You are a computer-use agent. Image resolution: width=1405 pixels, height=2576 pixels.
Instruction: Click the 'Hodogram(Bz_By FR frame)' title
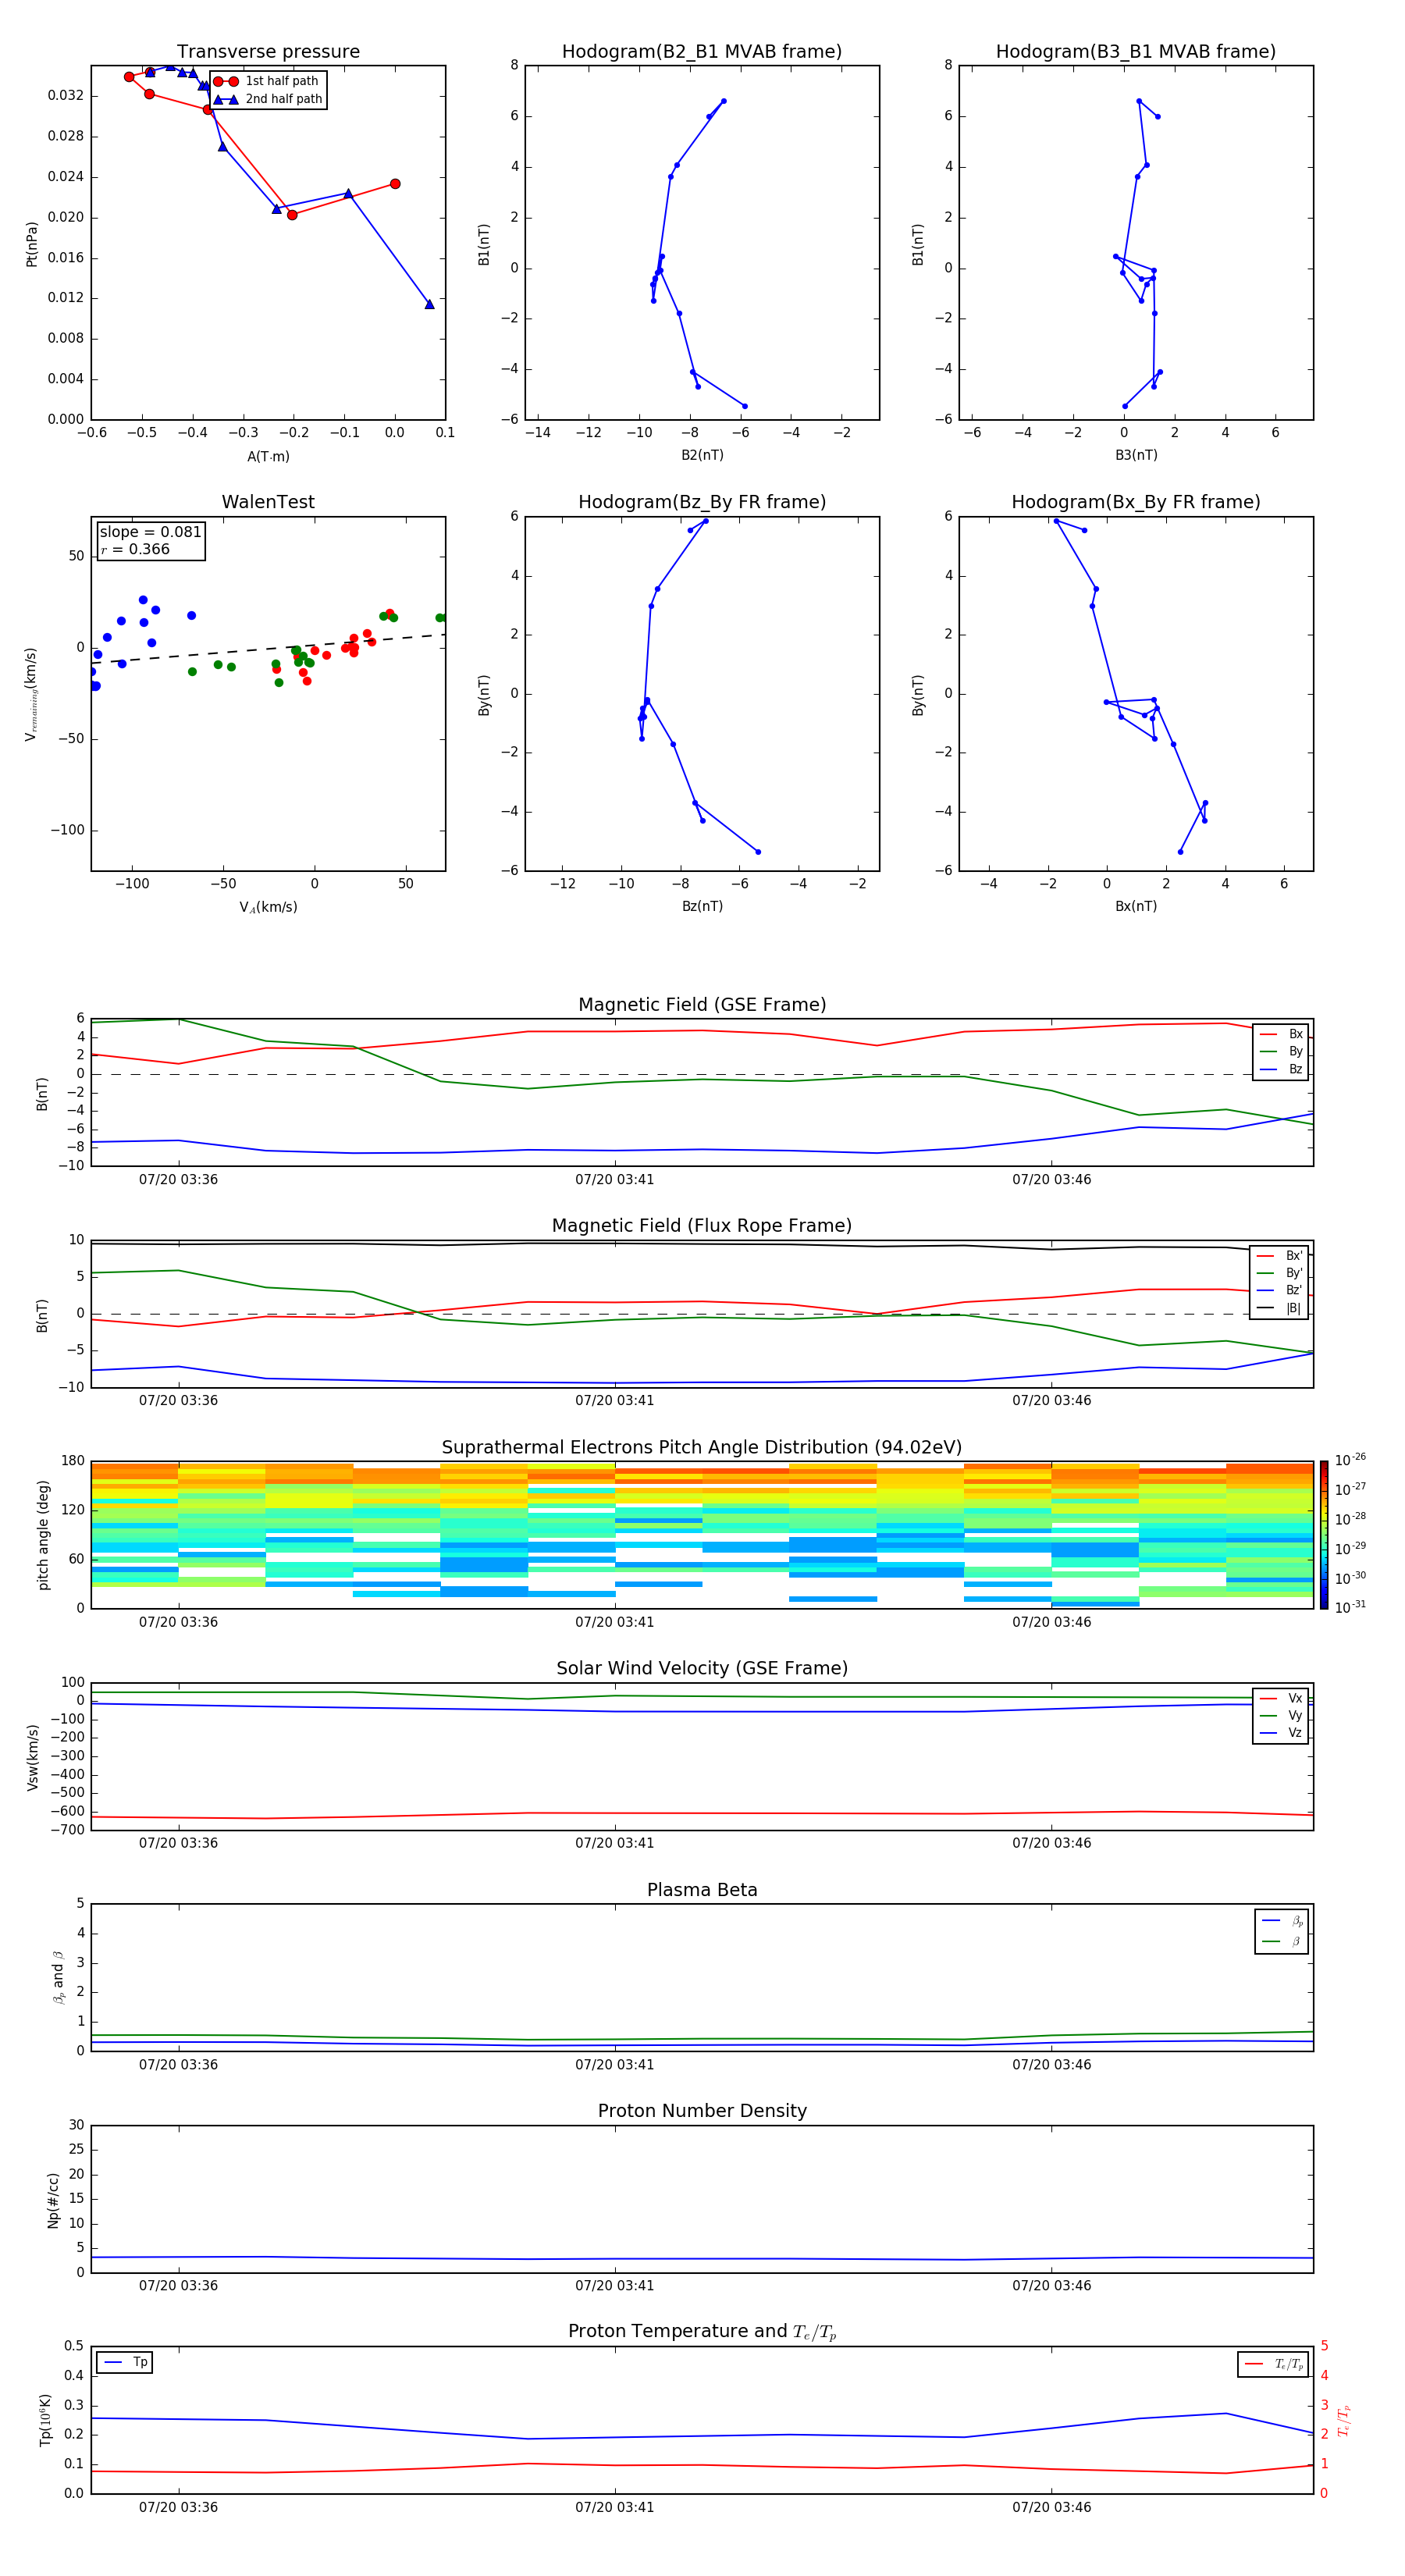[702, 502]
